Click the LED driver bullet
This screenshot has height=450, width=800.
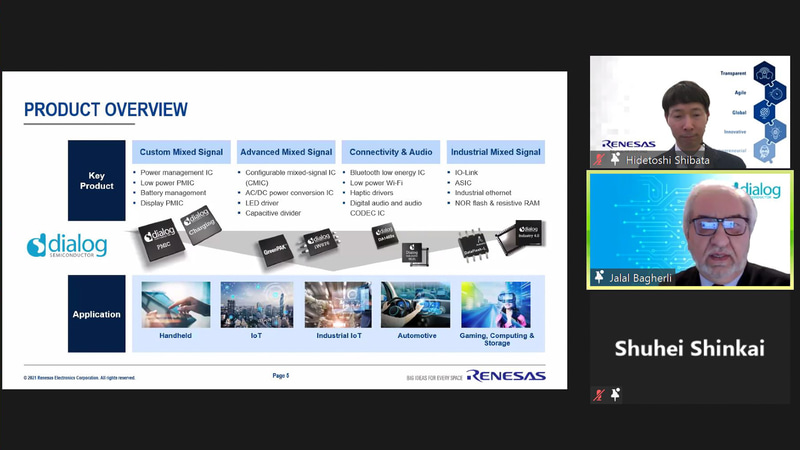pyautogui.click(x=262, y=203)
